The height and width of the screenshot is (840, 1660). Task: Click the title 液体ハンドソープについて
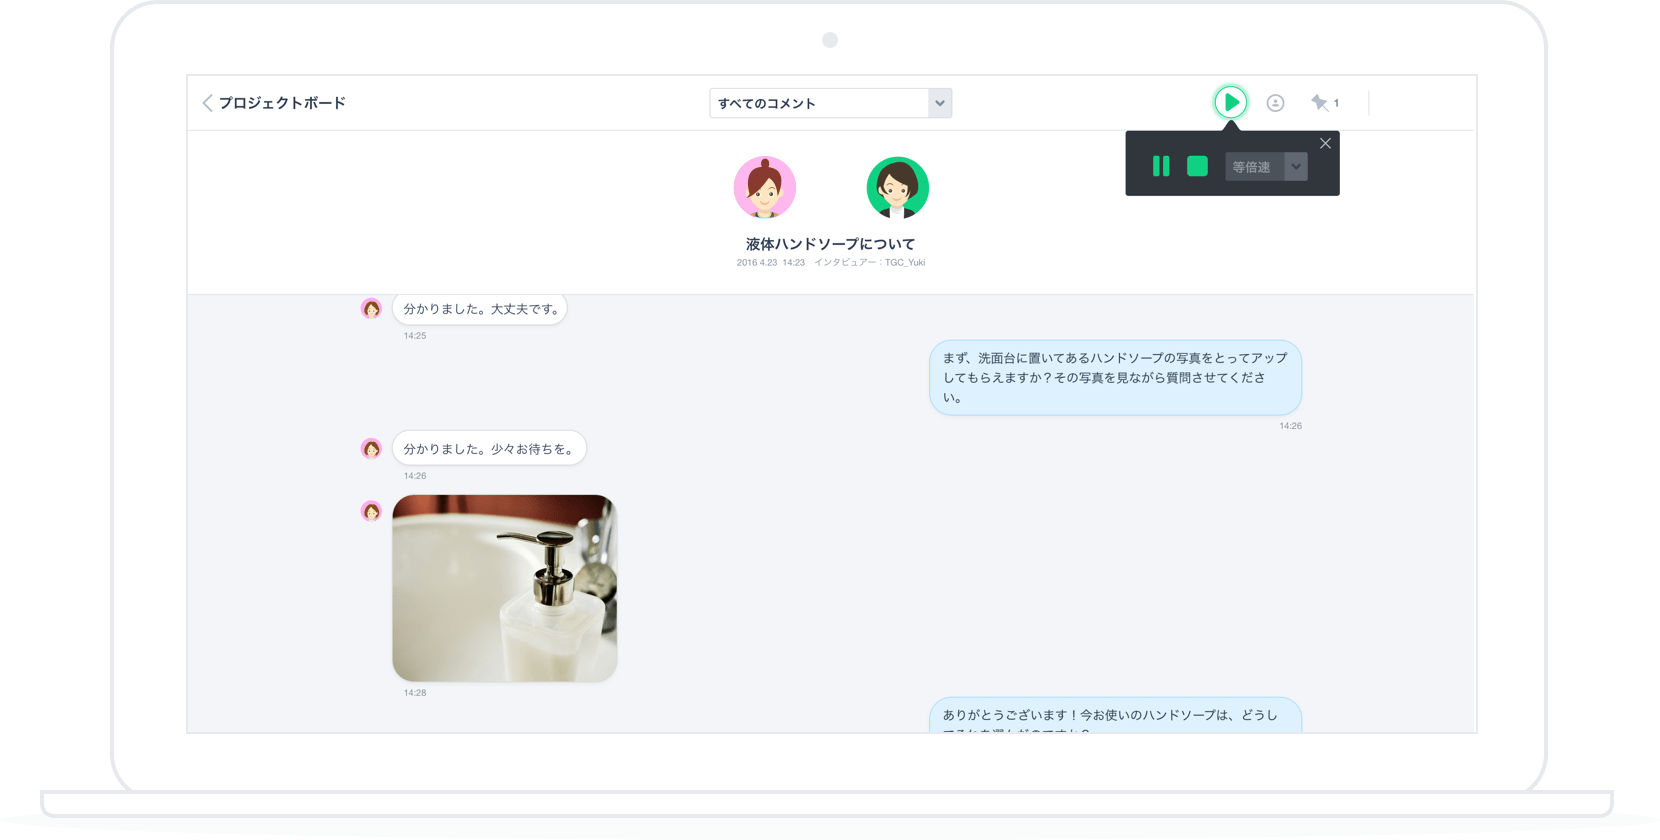point(830,244)
